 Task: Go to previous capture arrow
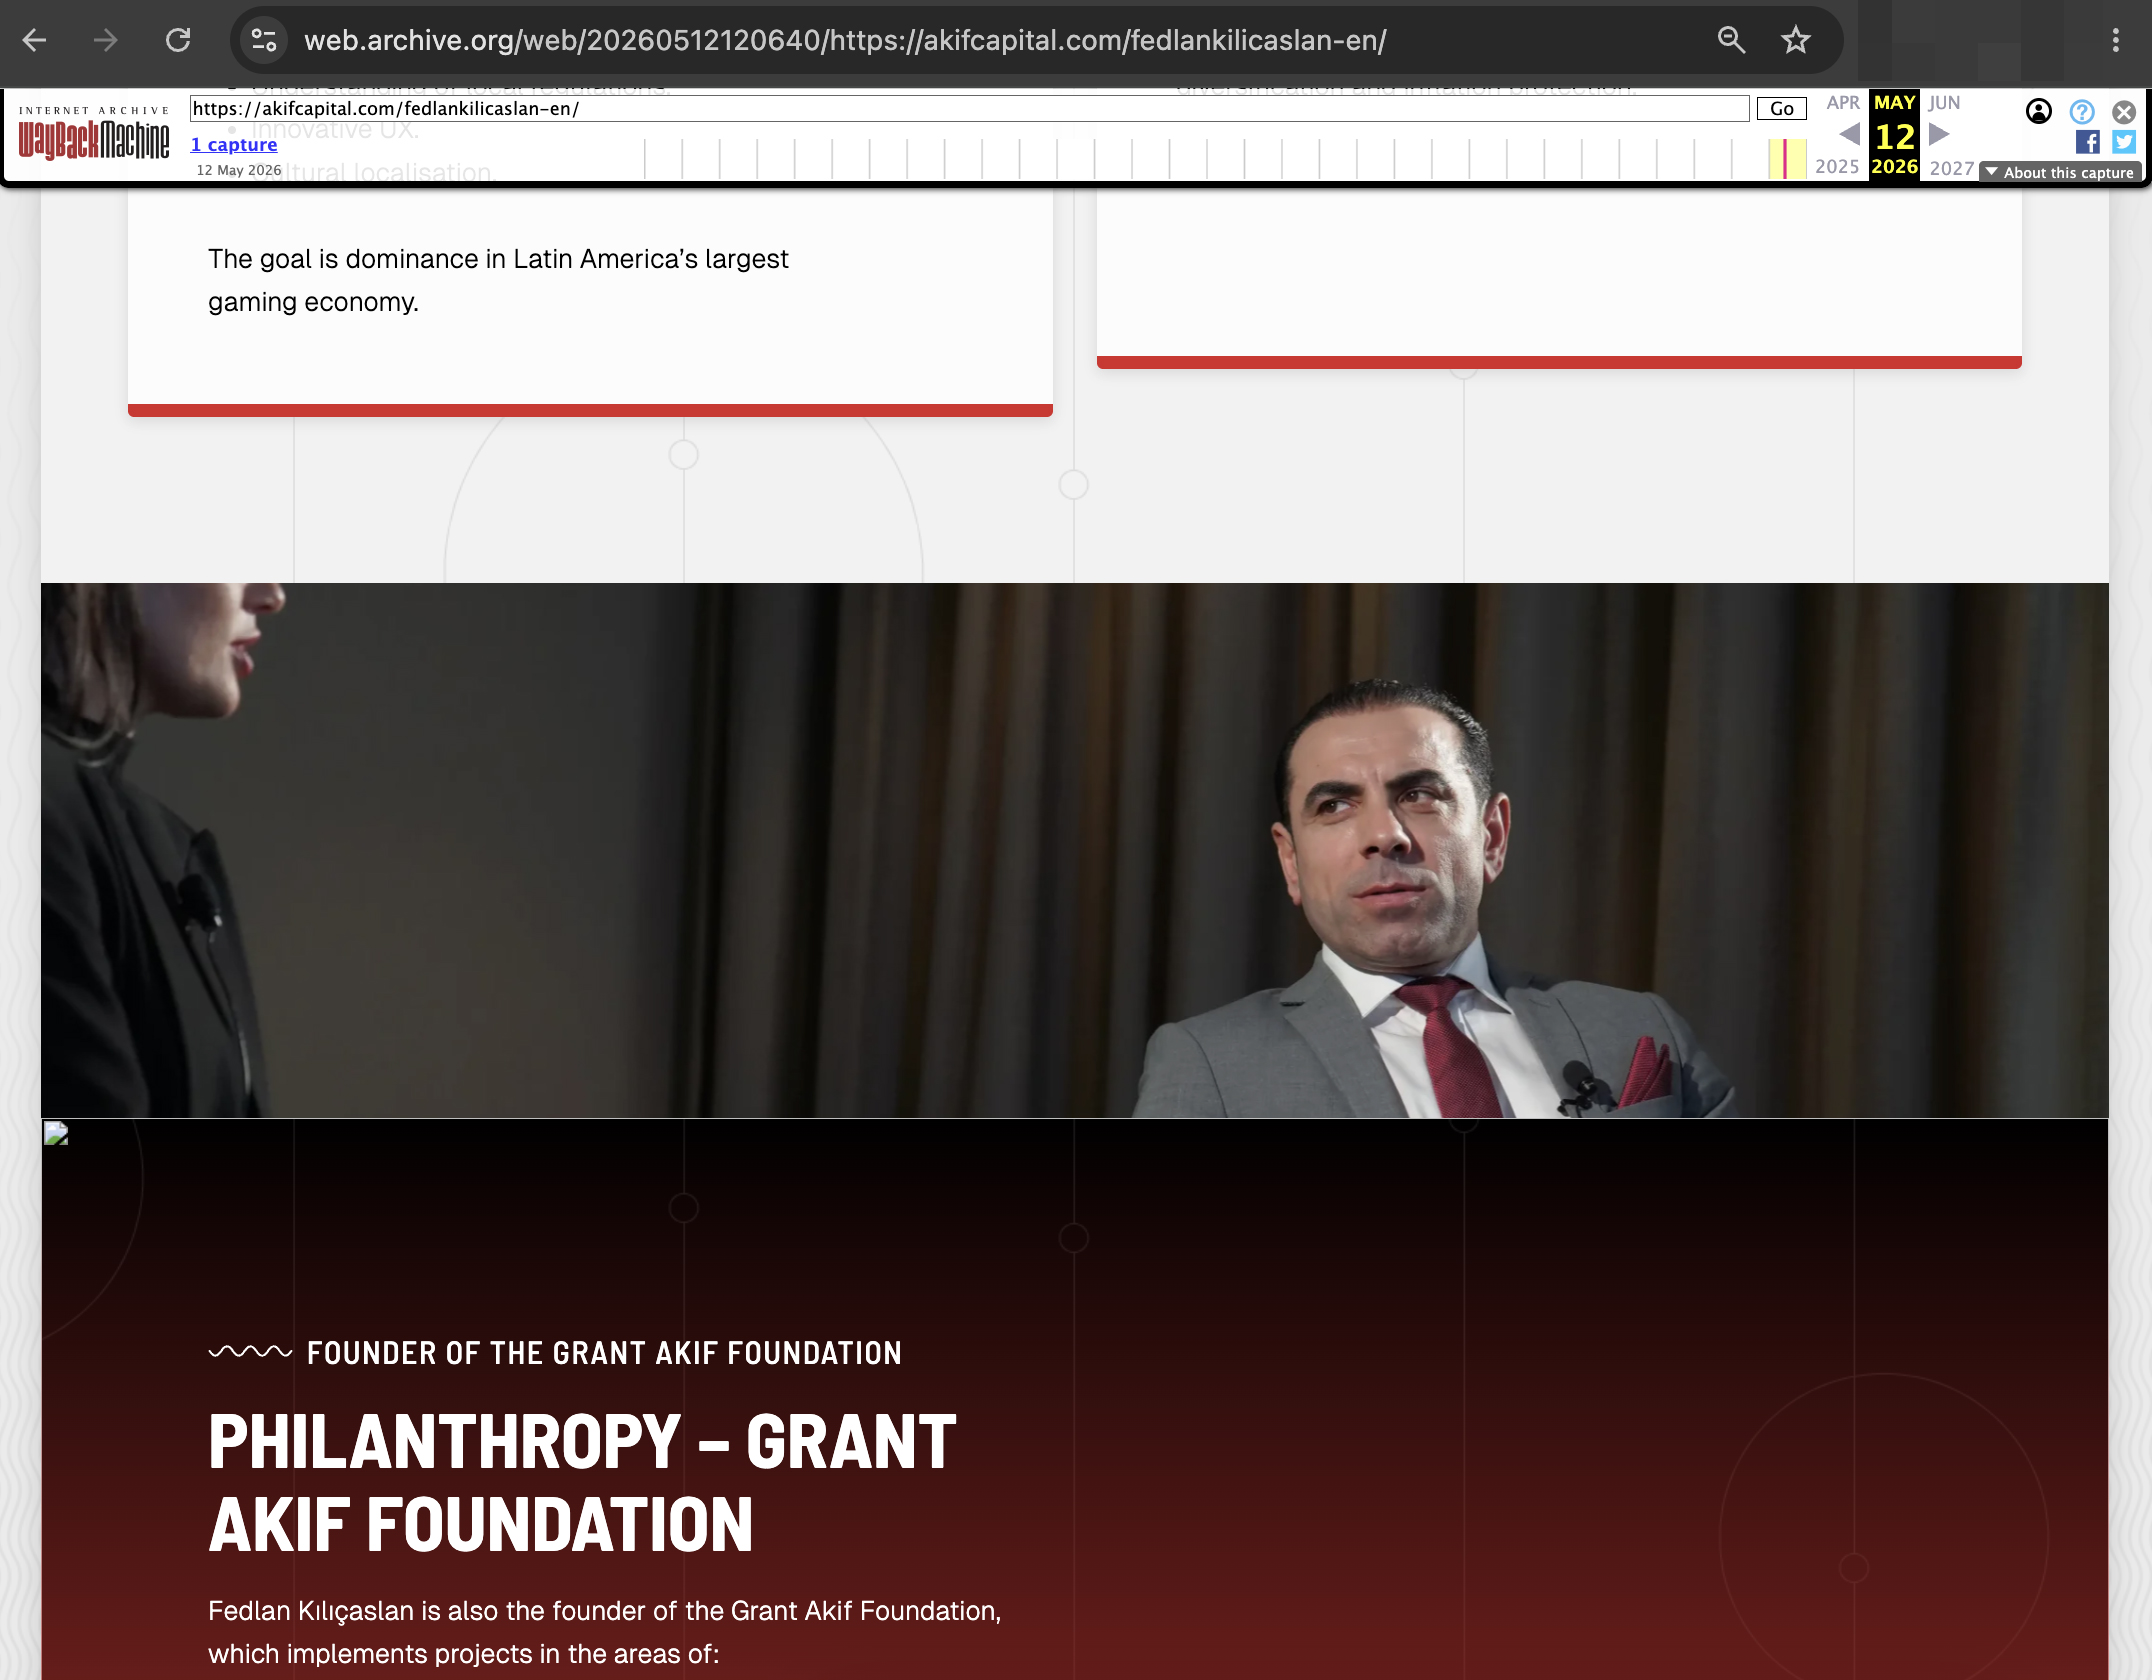tap(1849, 134)
